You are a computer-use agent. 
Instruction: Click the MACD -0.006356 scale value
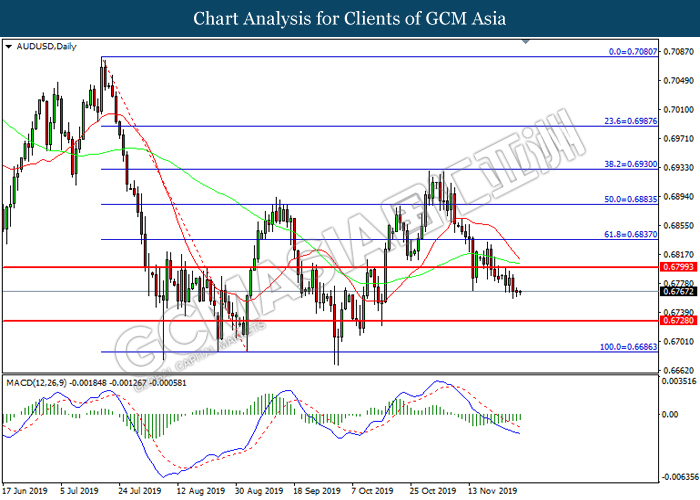(x=679, y=477)
